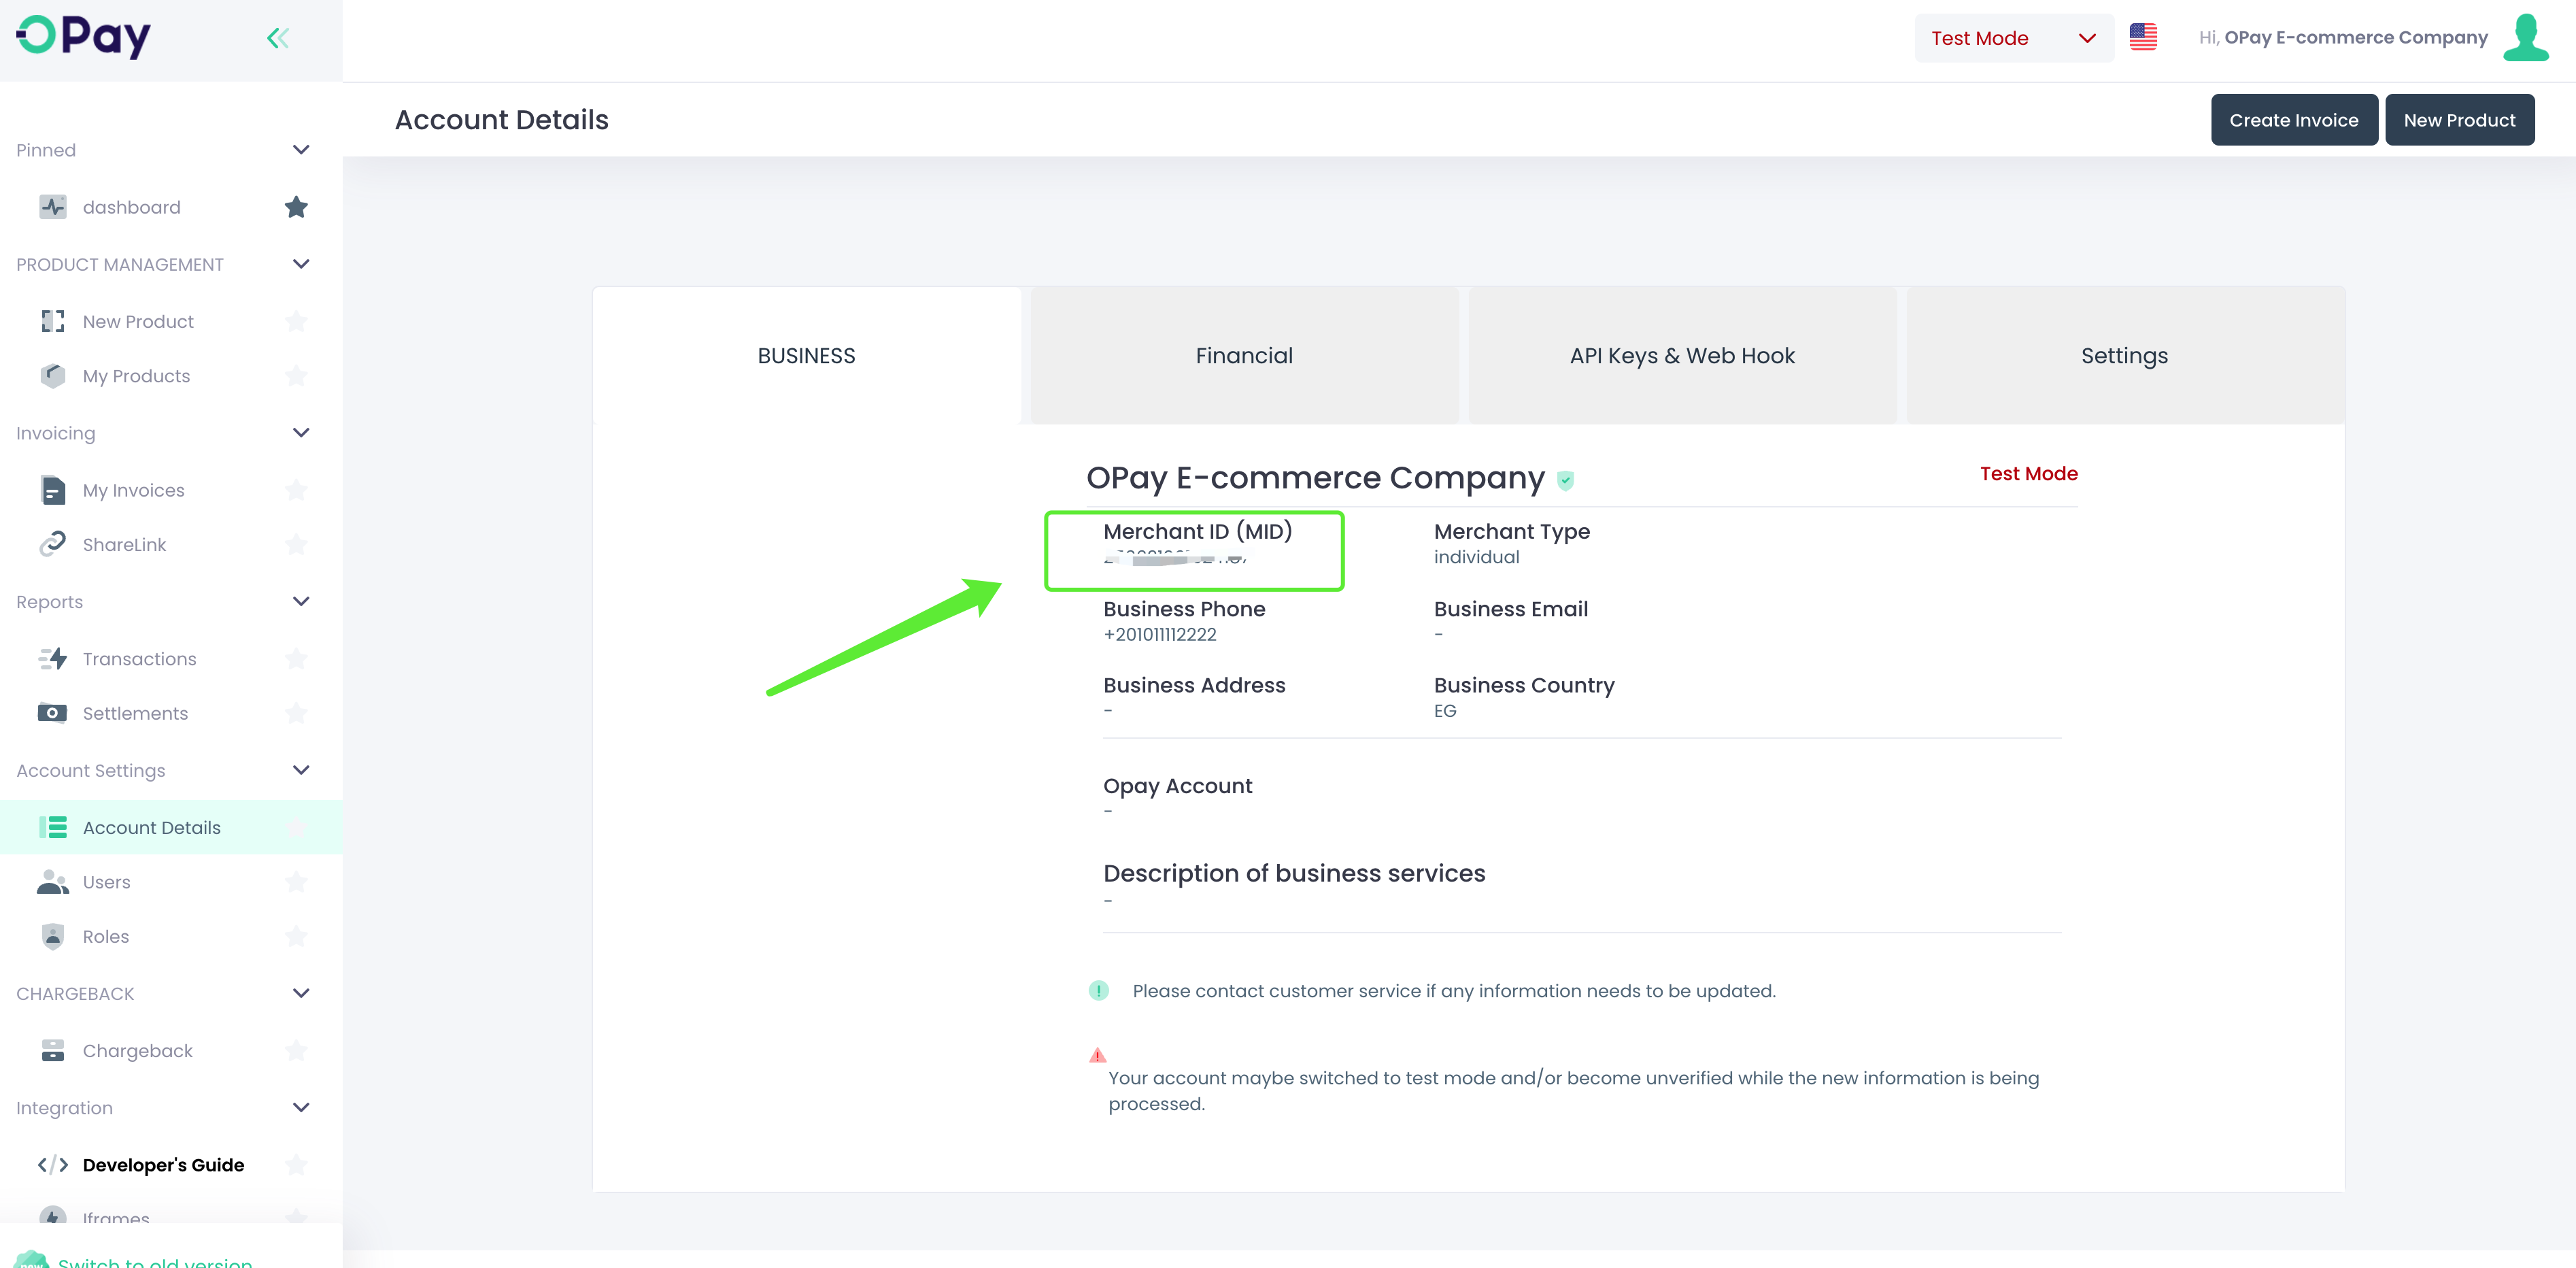Click the Merchant Type value individual

[1476, 557]
